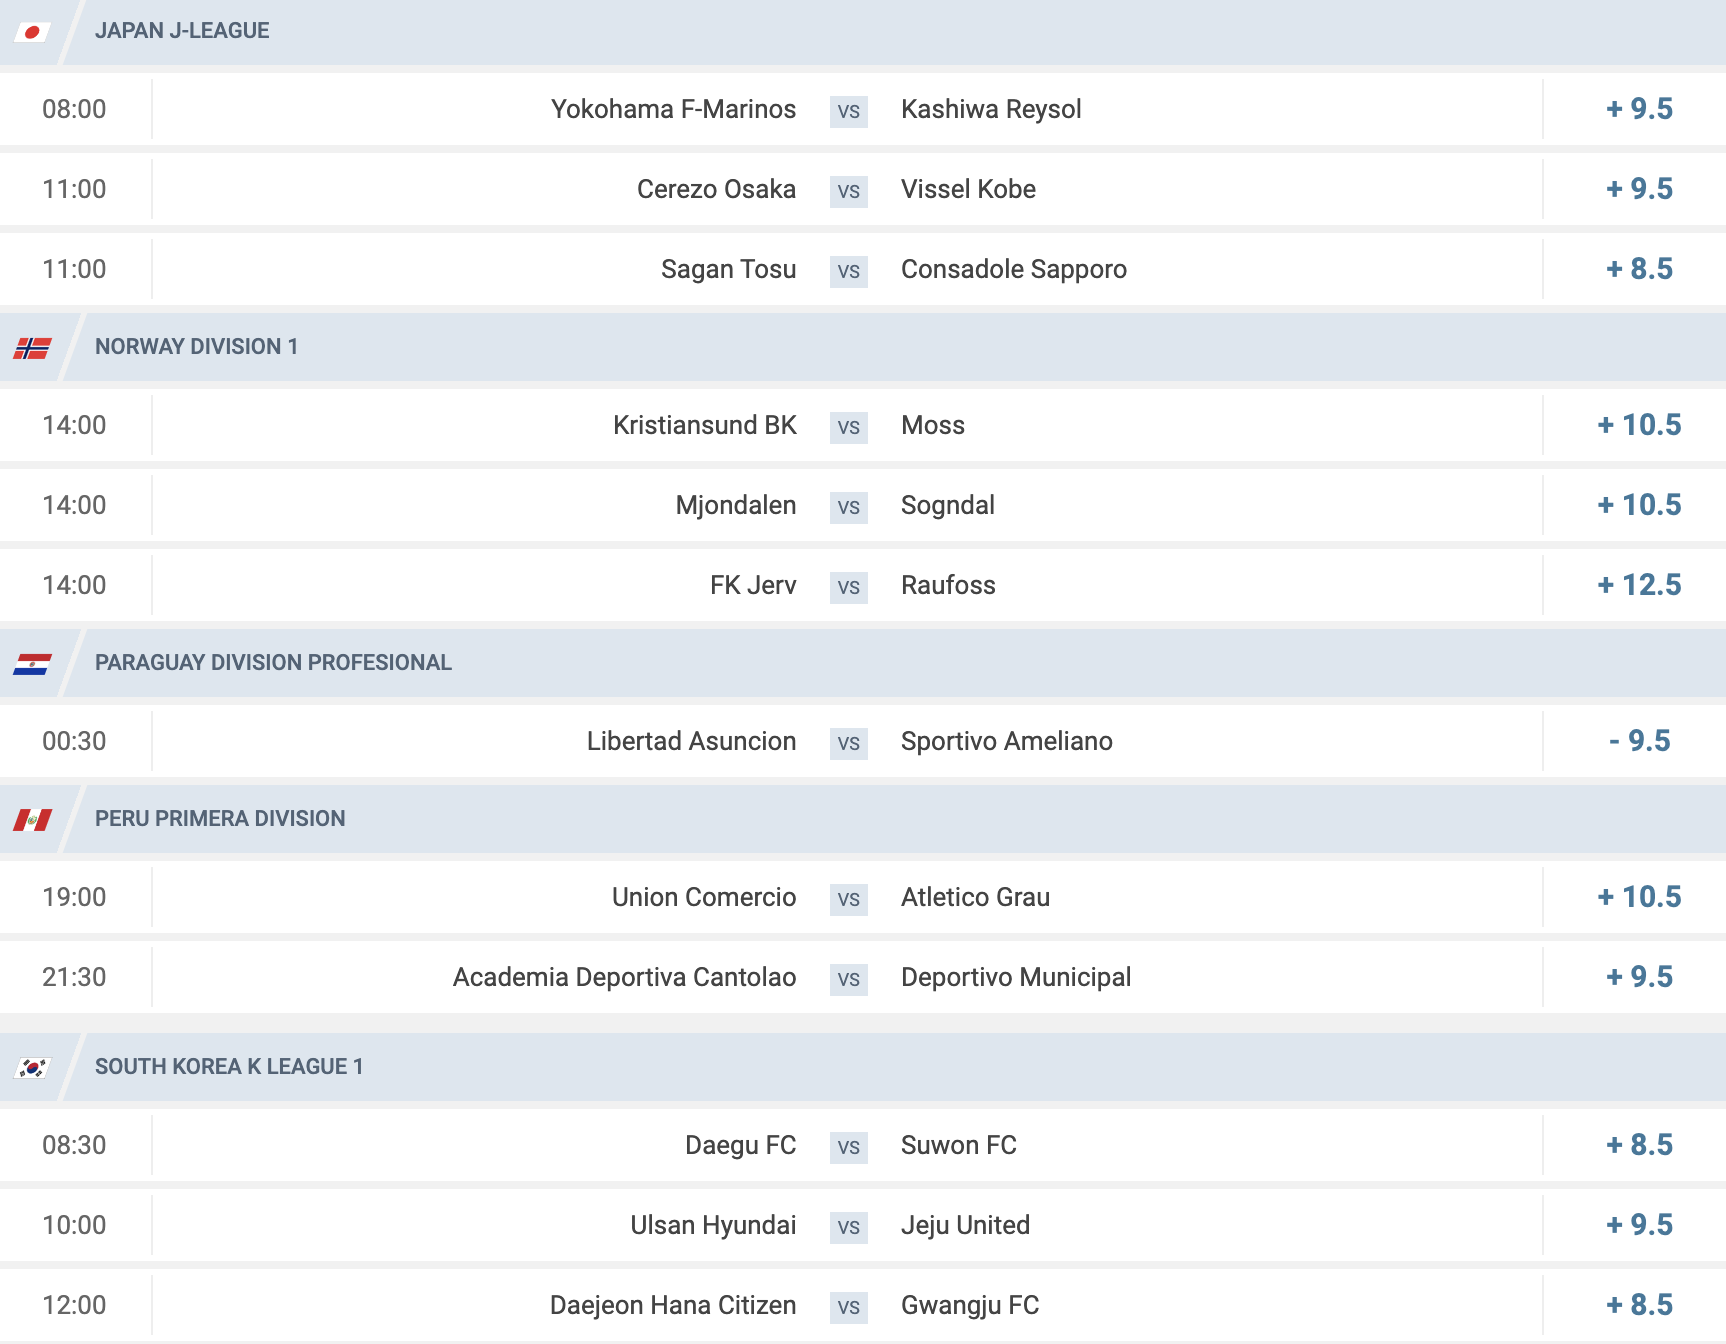Open the Japan J-League header
1726x1344 pixels.
(x=182, y=31)
